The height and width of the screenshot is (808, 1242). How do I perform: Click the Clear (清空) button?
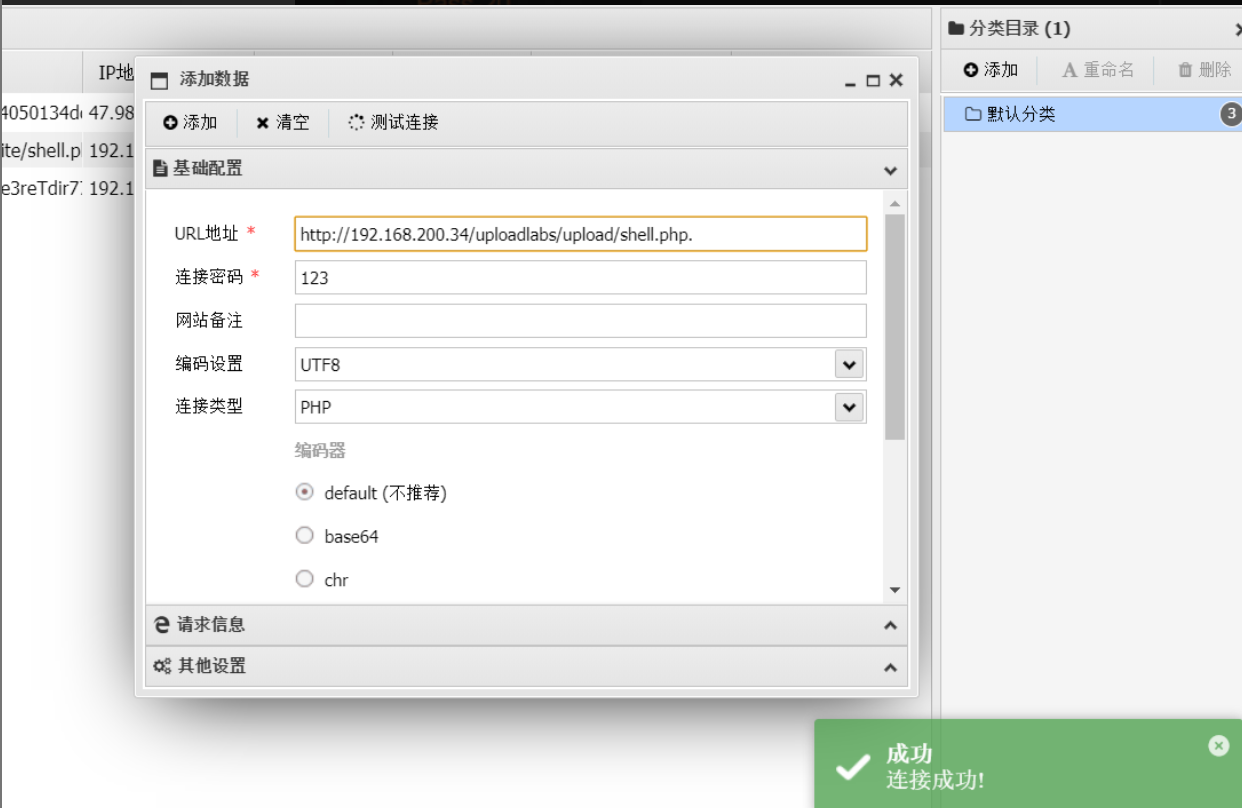coord(283,123)
